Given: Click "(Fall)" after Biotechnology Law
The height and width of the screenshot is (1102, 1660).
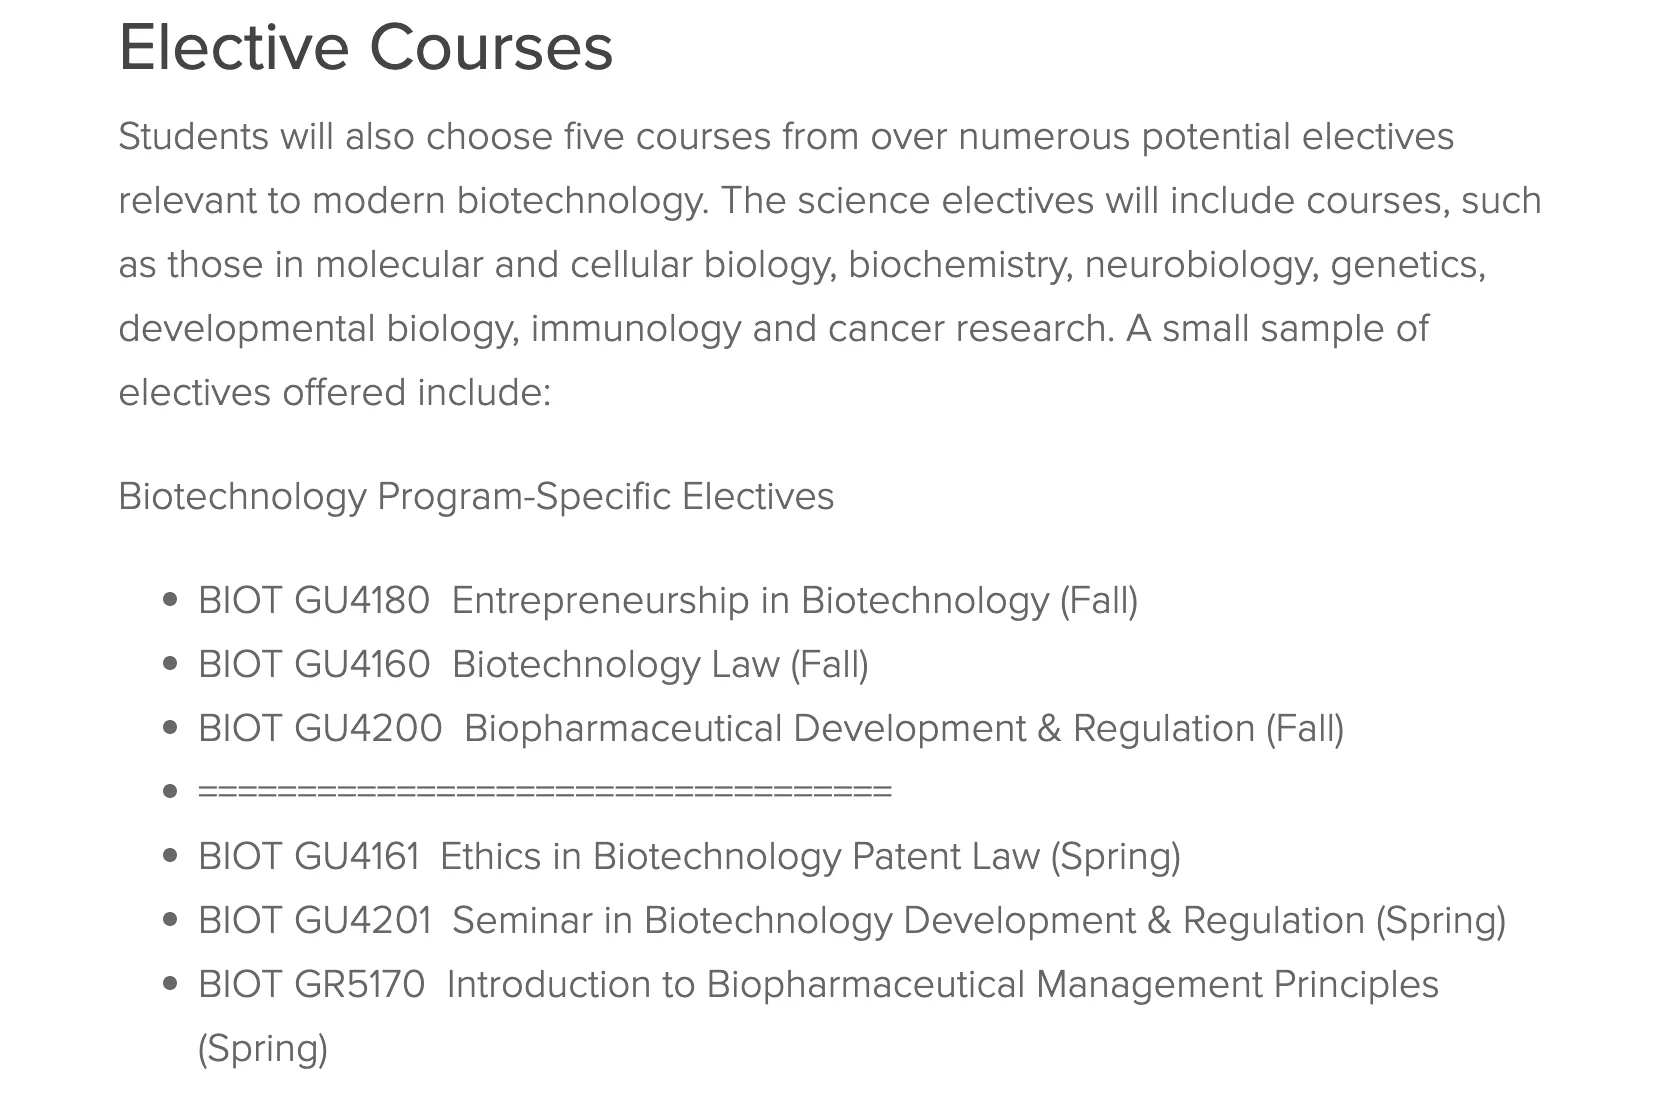Looking at the screenshot, I should pos(829,664).
